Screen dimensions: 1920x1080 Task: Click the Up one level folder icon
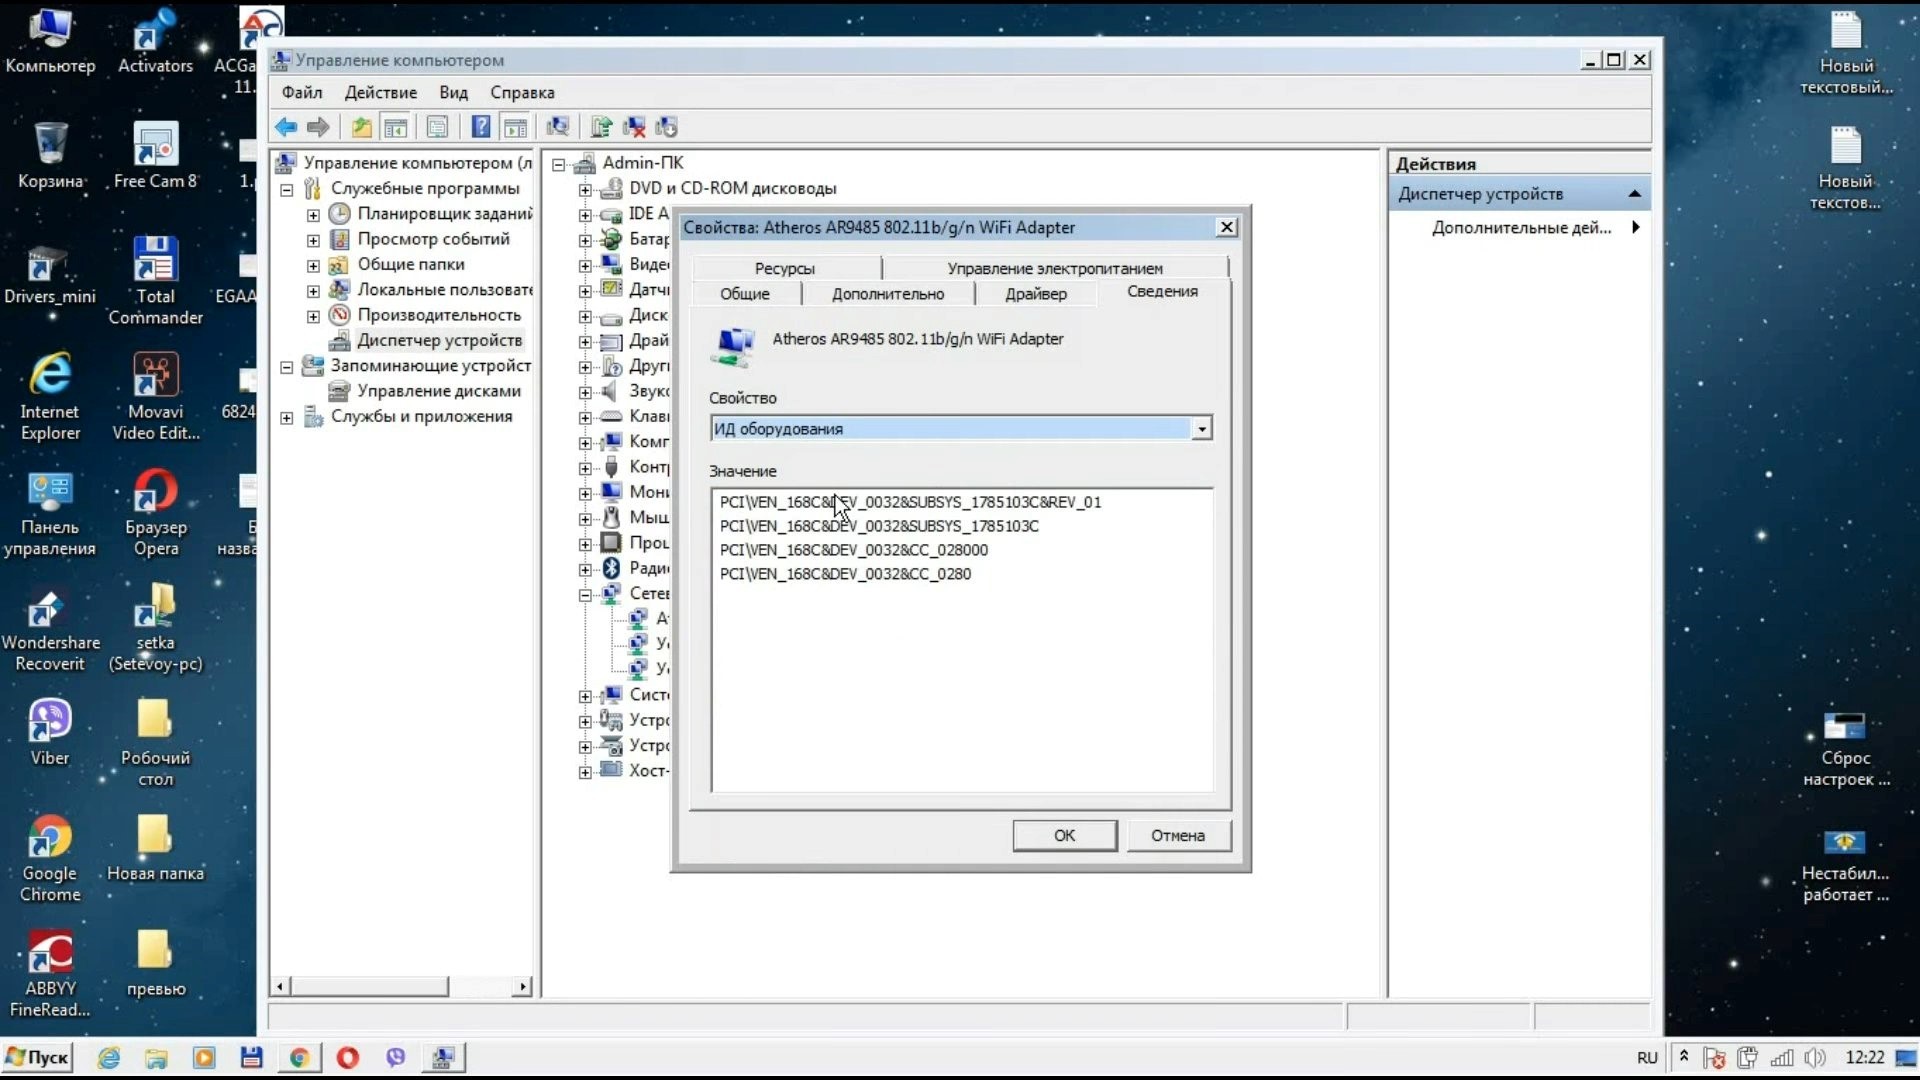click(x=361, y=127)
